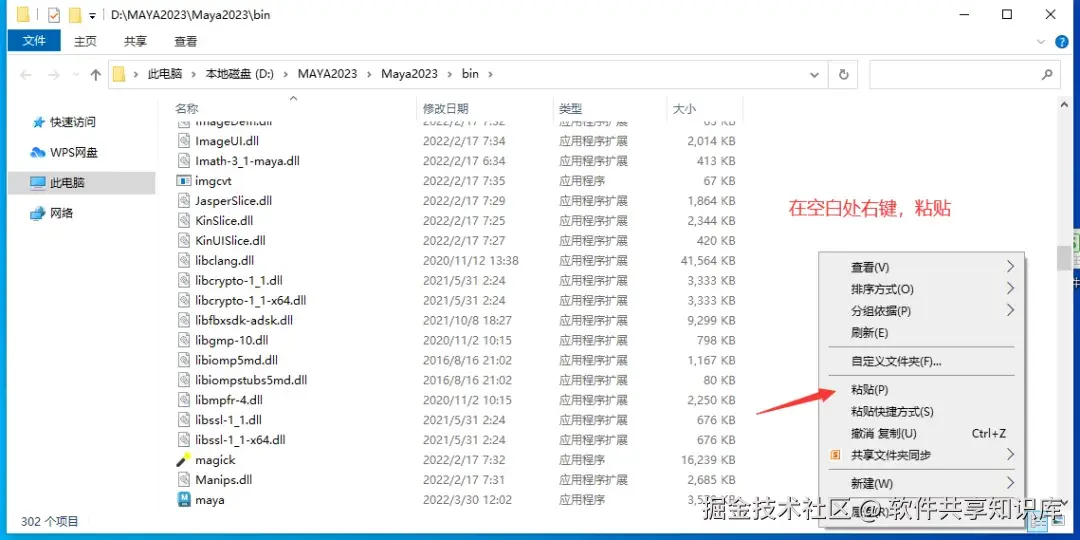1080x540 pixels.
Task: Select the Imath-3_1-maya.dll file icon
Action: click(183, 160)
